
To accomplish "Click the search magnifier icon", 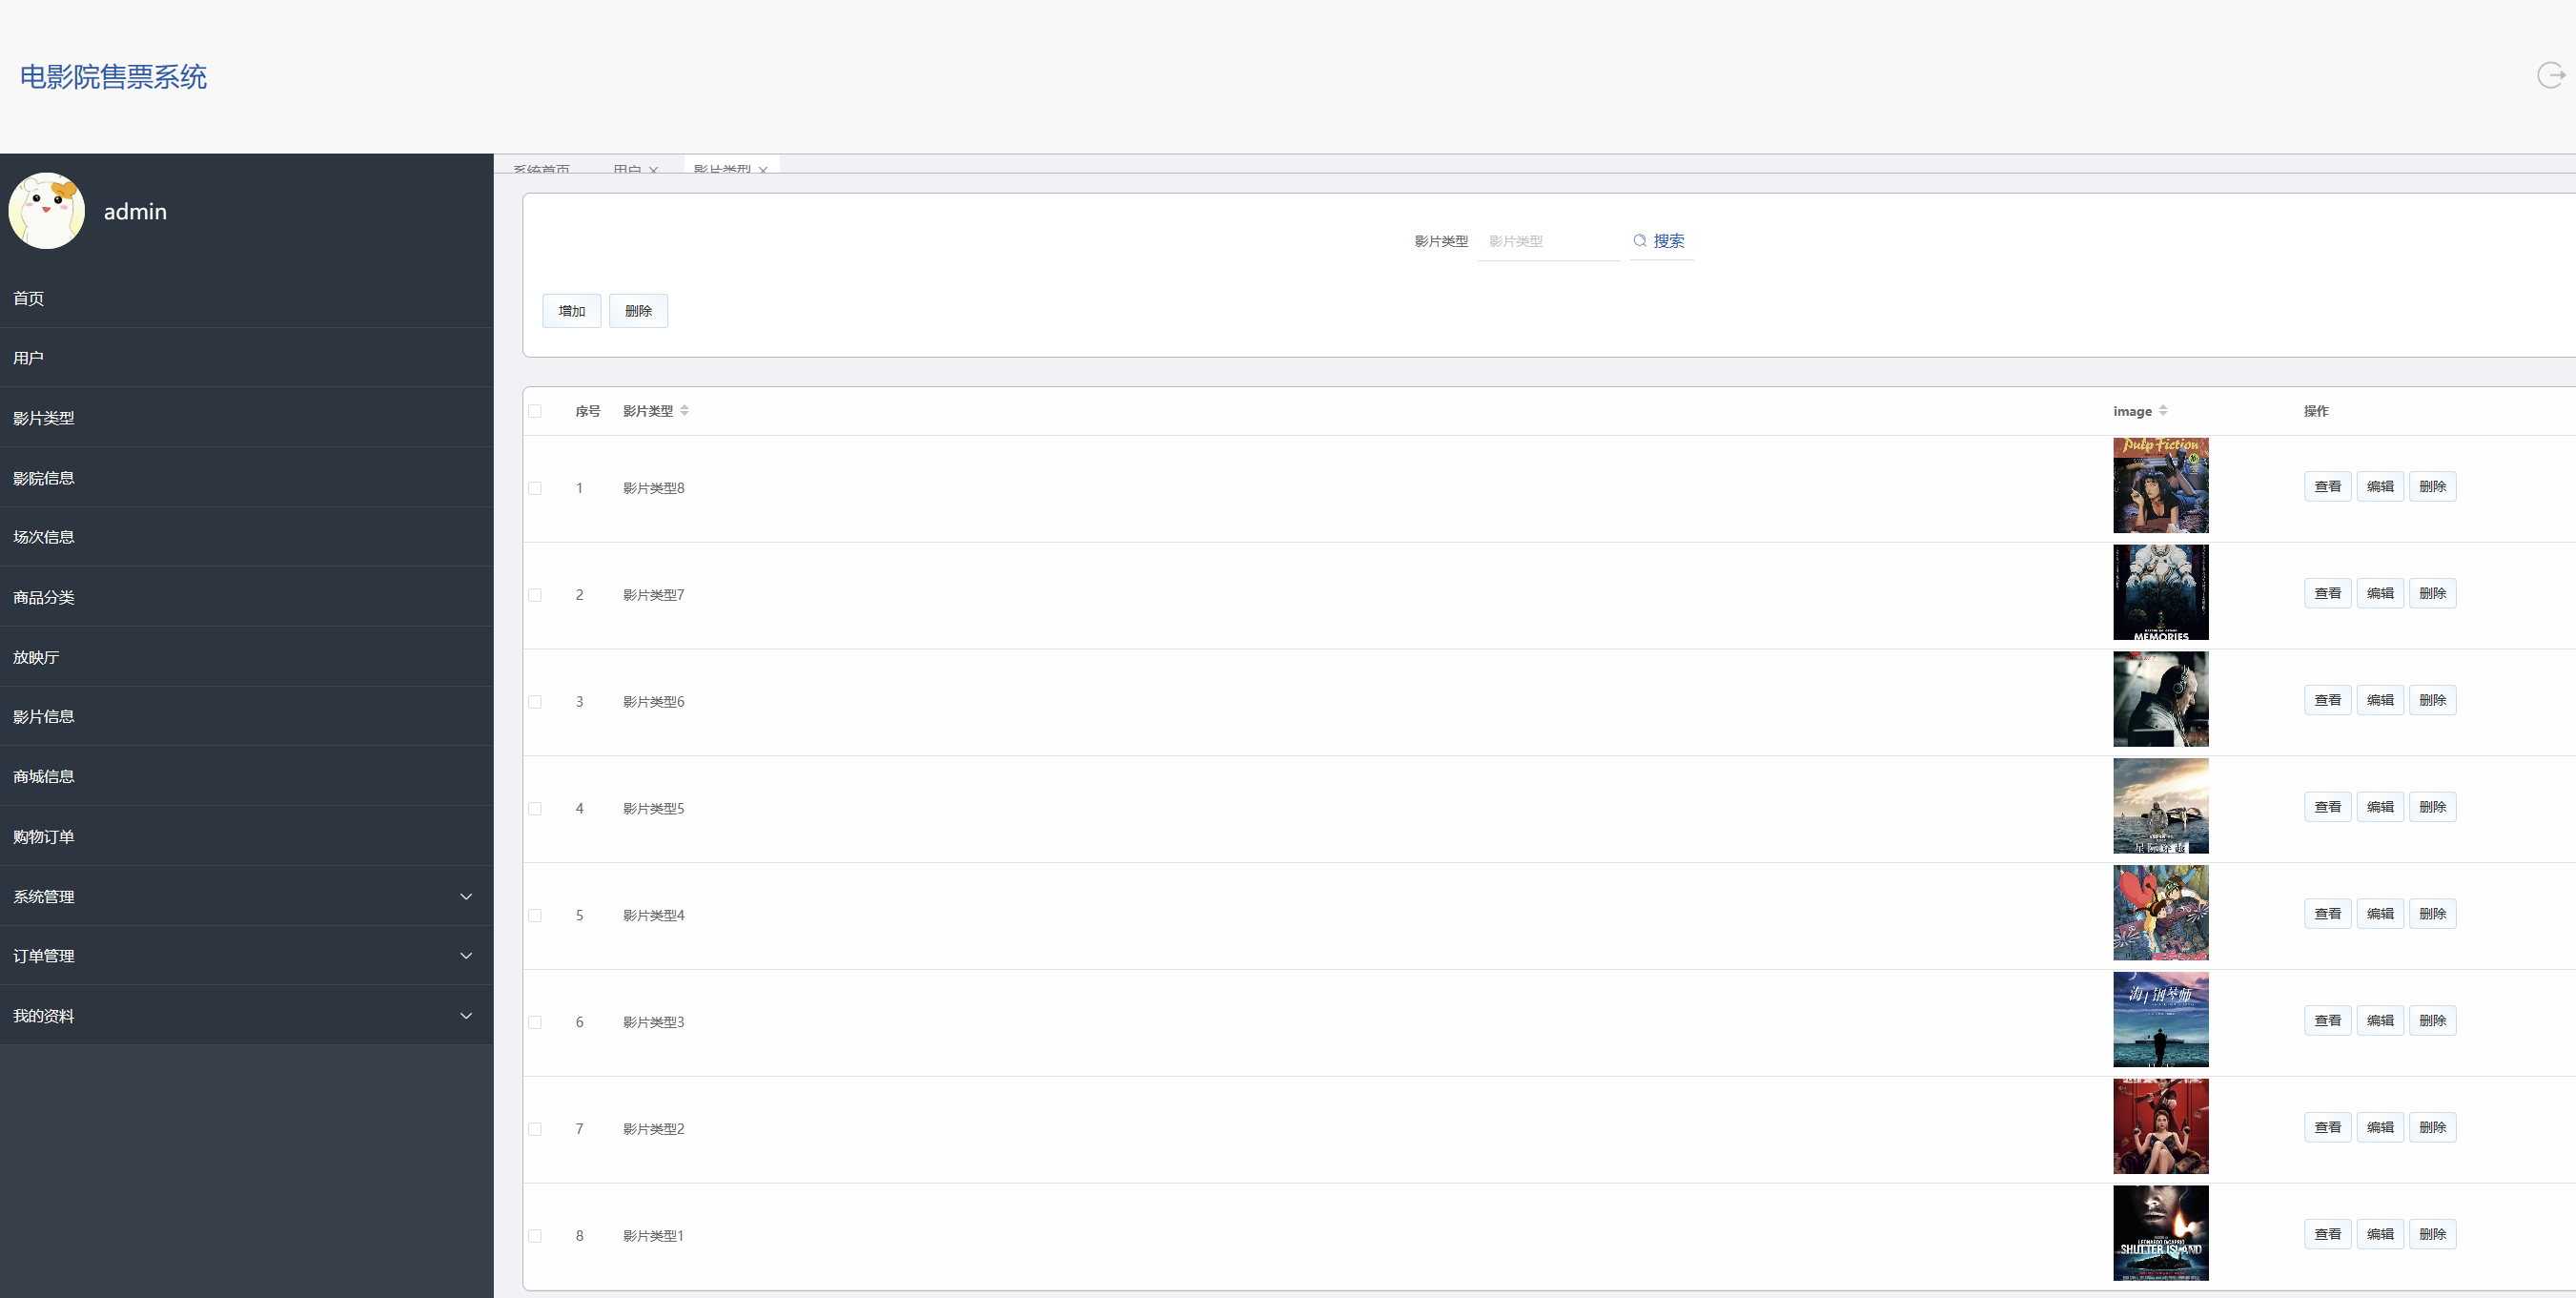I will [1640, 241].
